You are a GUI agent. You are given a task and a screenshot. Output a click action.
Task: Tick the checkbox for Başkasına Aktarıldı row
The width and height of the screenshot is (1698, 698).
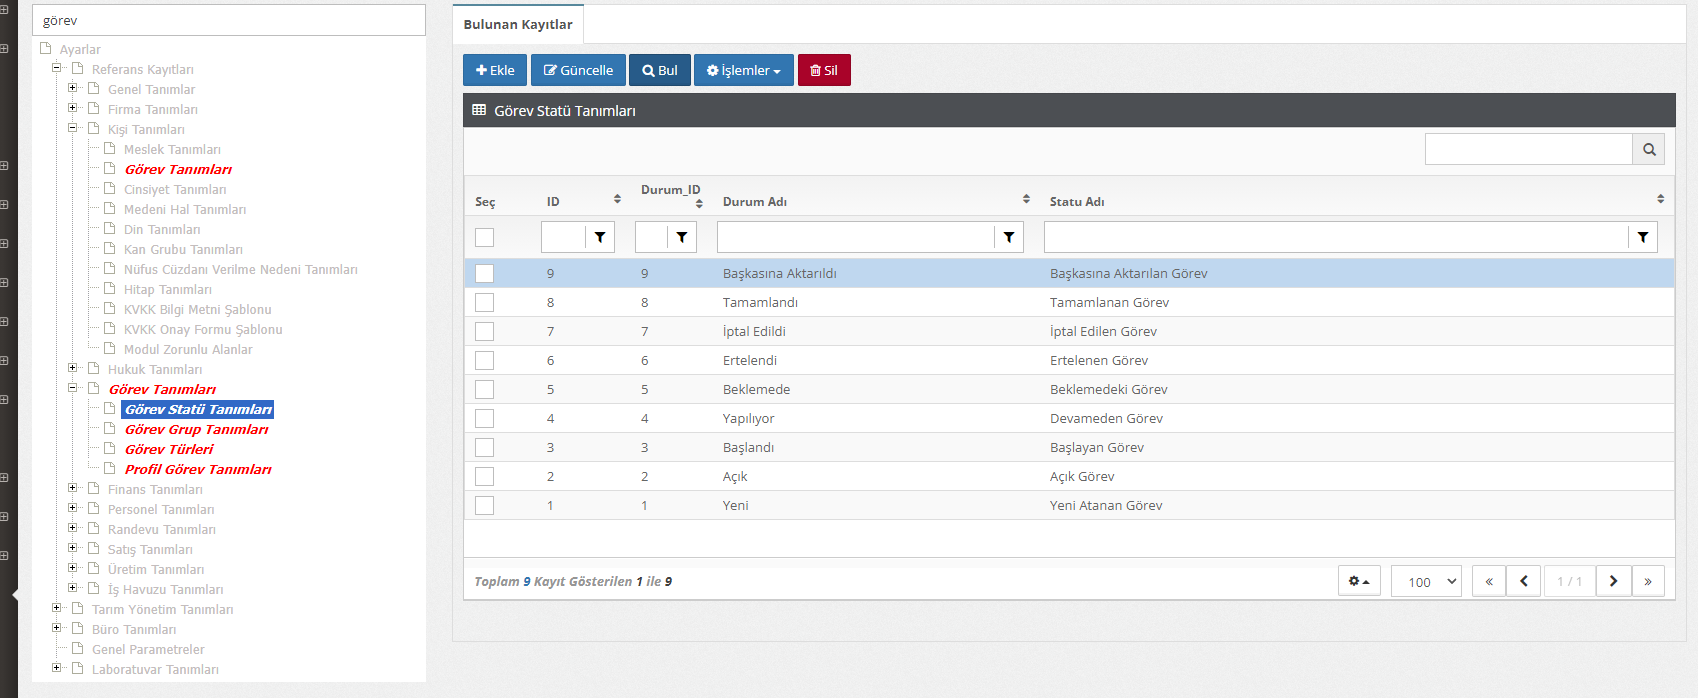485,273
